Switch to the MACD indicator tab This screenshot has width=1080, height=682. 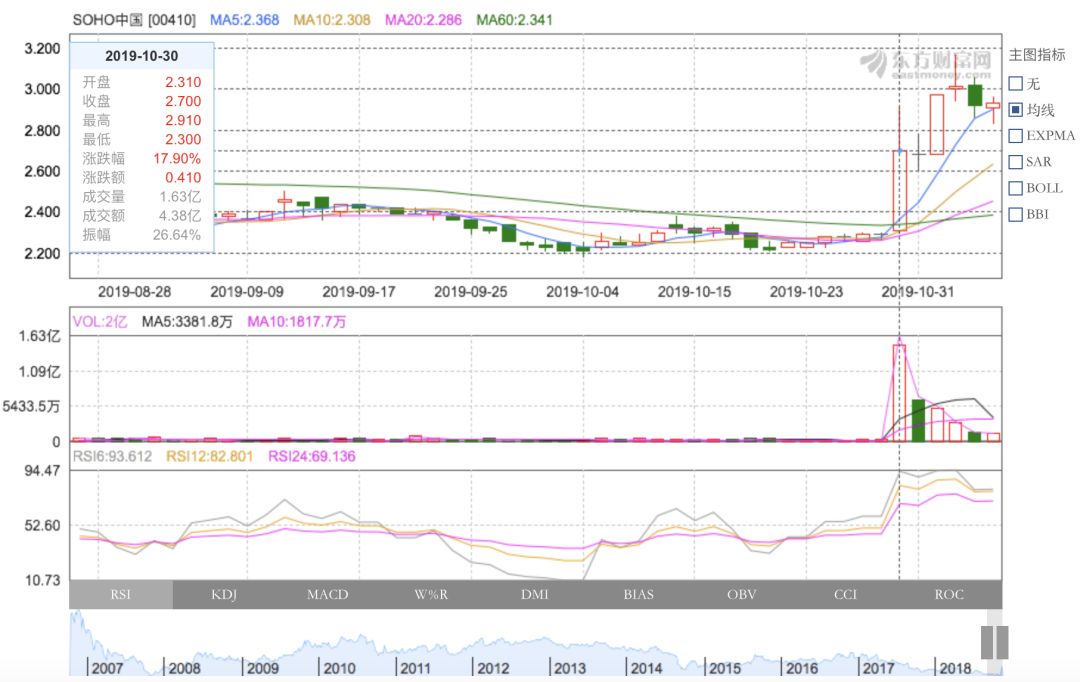pos(328,595)
